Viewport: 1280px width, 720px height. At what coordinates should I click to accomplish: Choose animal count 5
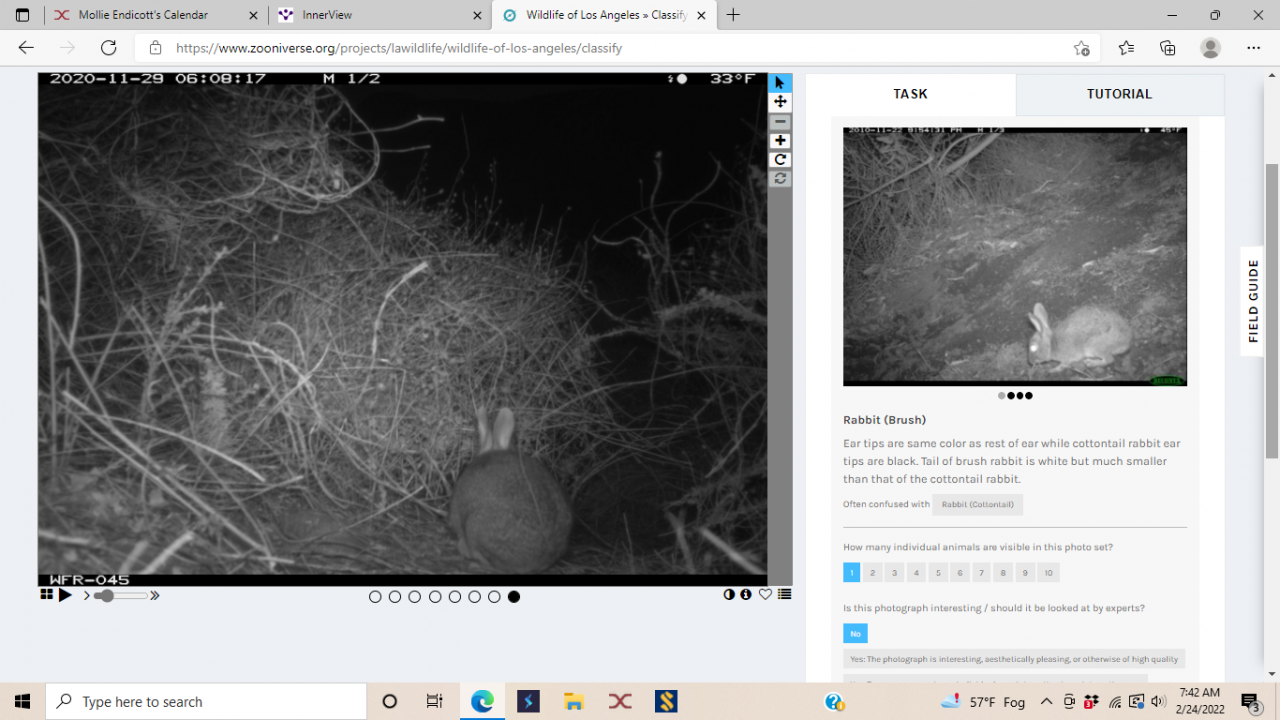(x=938, y=573)
